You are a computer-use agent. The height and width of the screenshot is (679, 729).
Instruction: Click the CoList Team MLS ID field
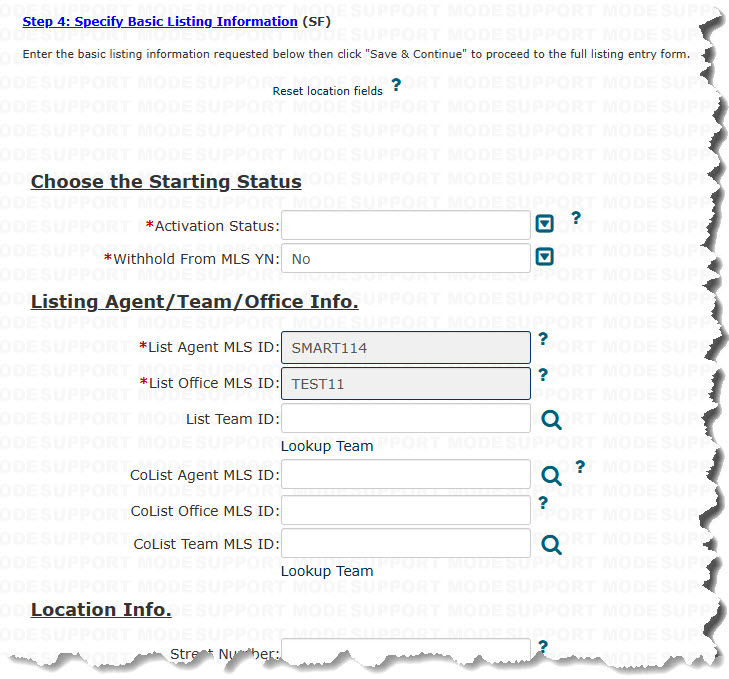click(x=405, y=543)
